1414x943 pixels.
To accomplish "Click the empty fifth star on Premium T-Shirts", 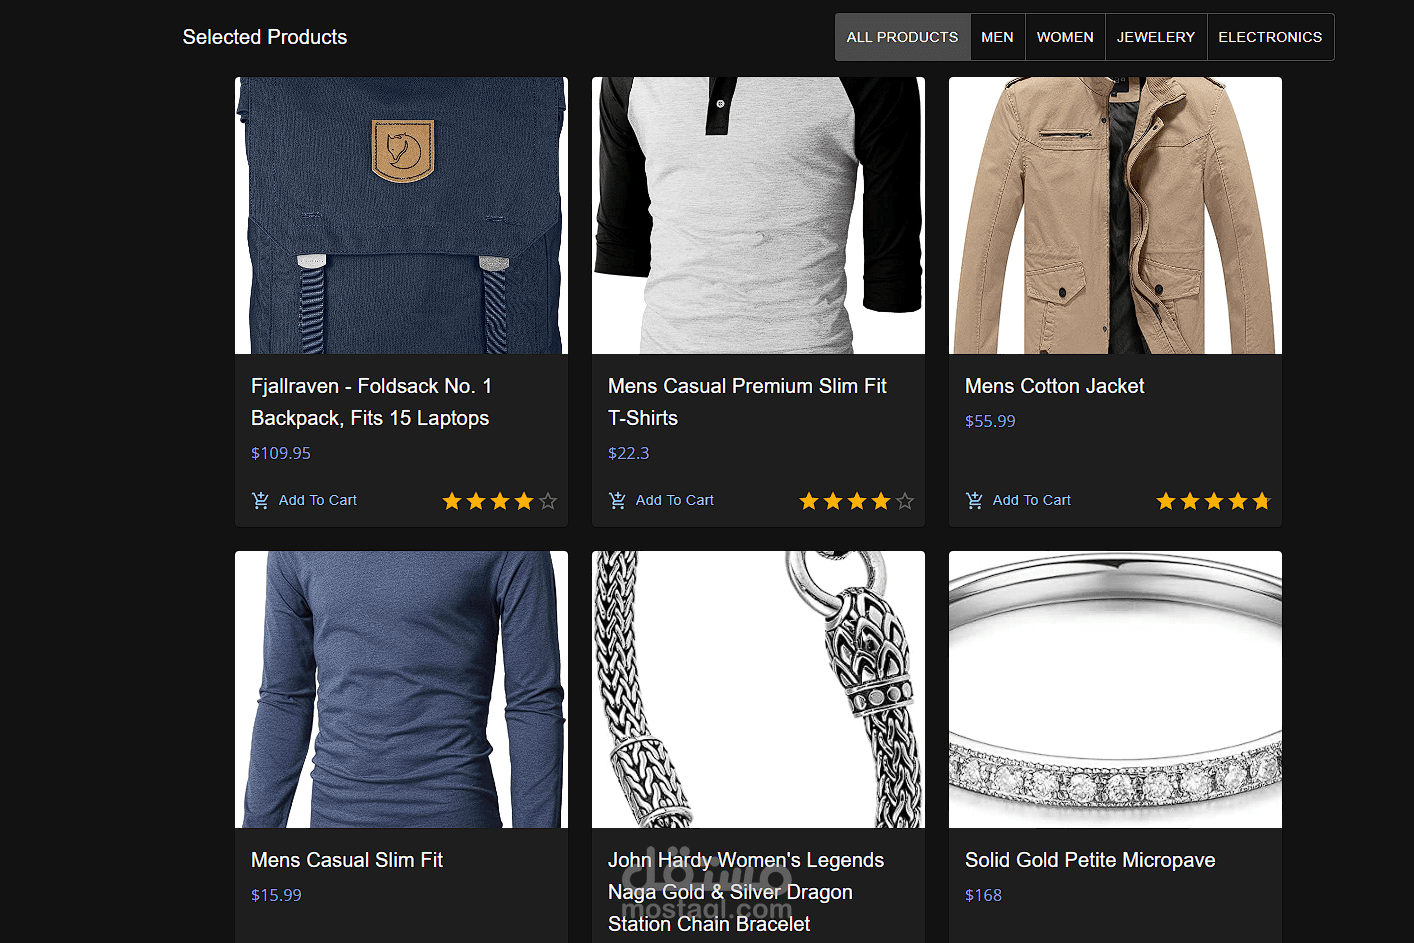I will click(905, 501).
